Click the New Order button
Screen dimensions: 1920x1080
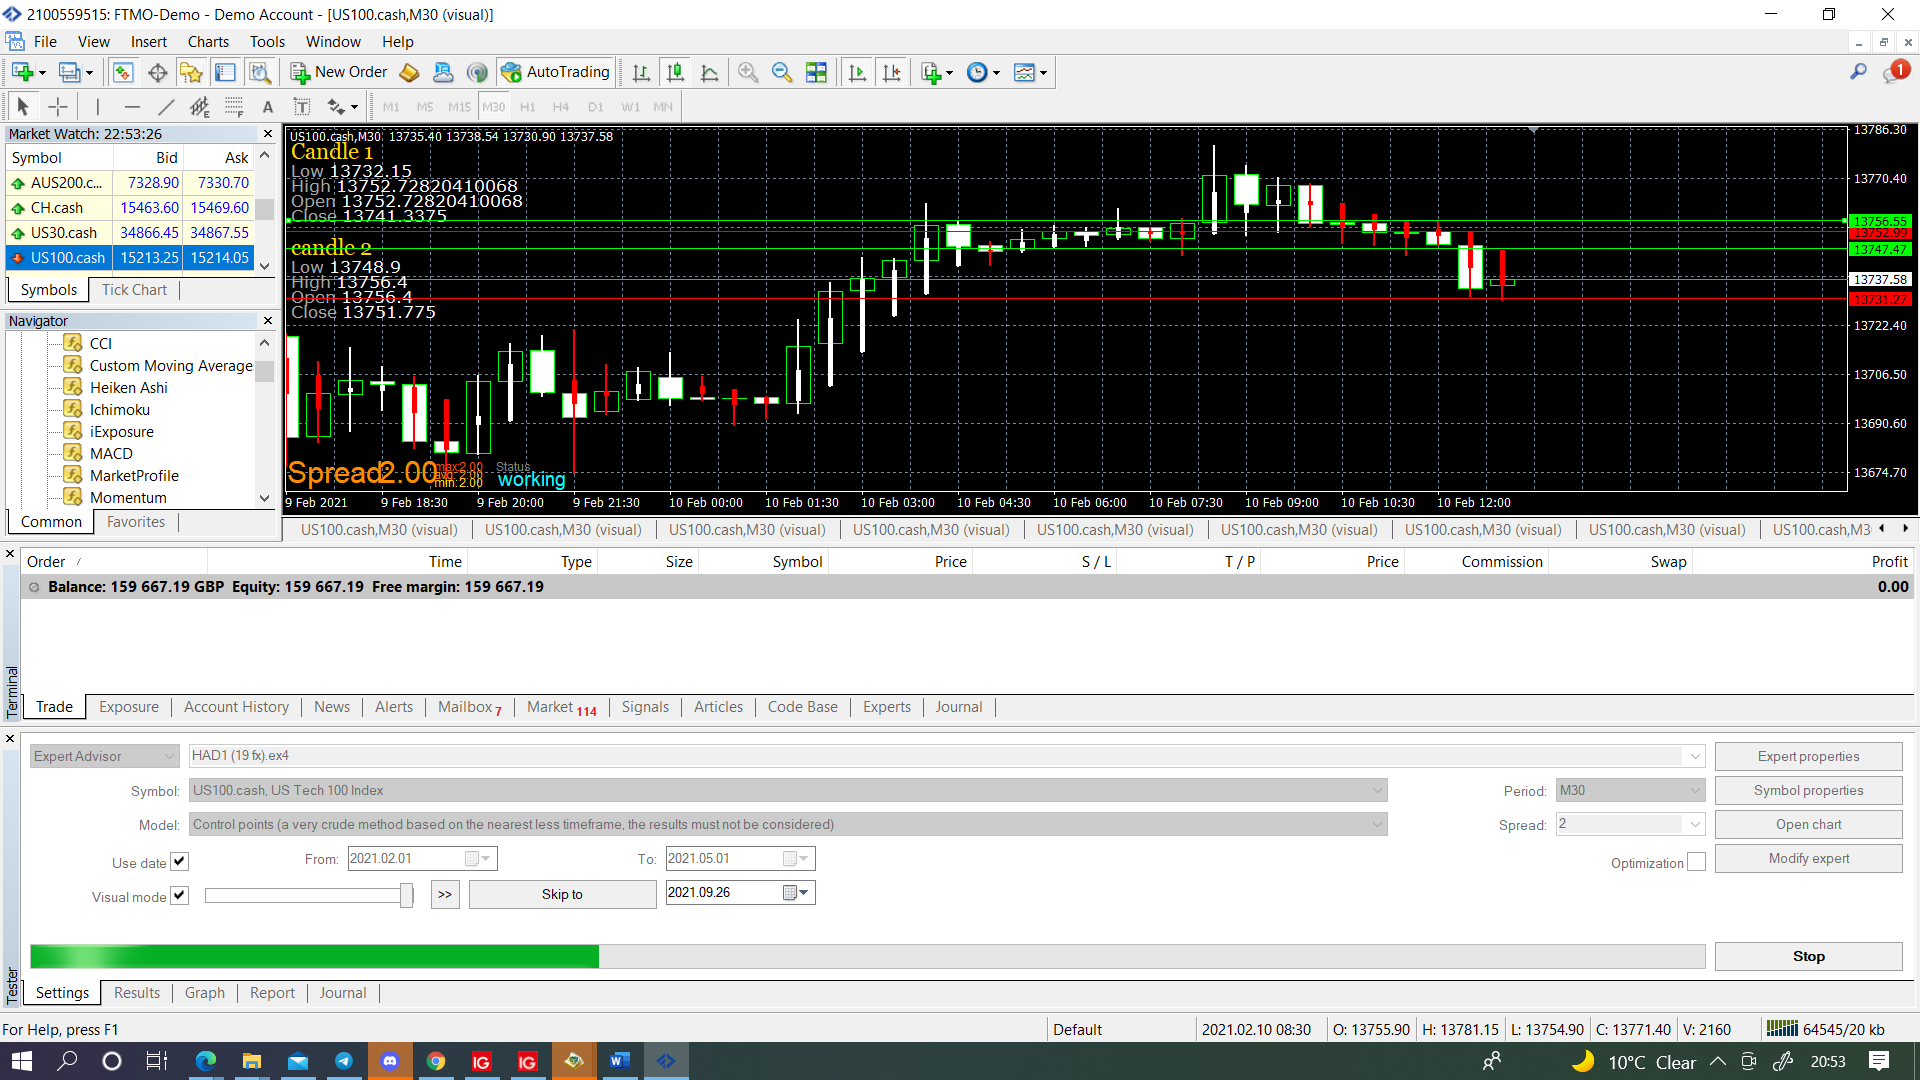click(x=339, y=72)
